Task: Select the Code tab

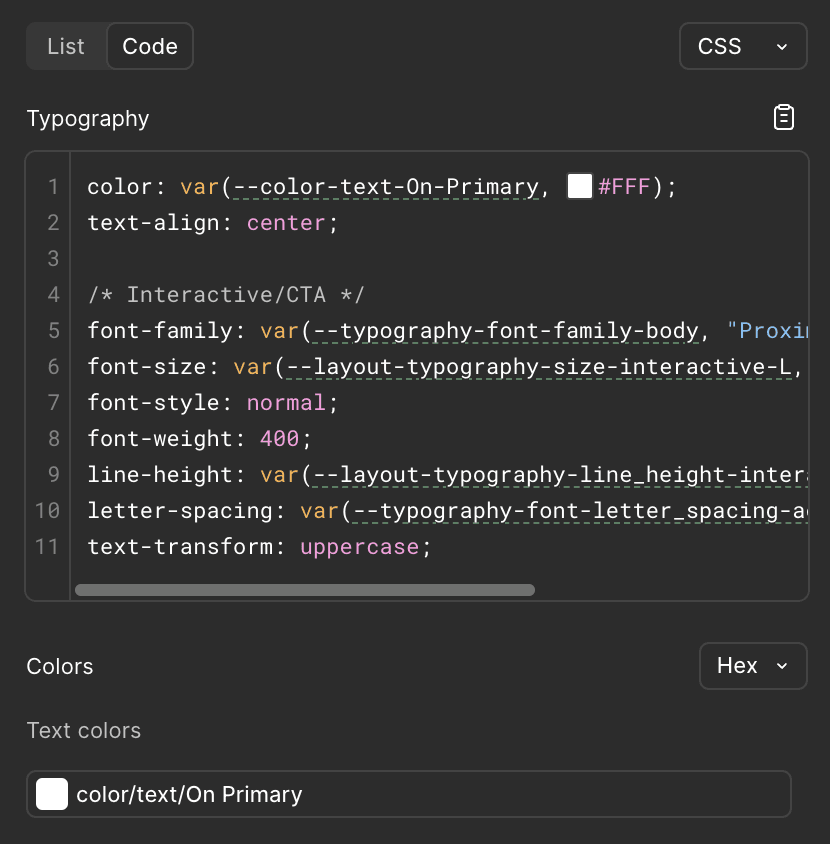Action: pos(150,46)
